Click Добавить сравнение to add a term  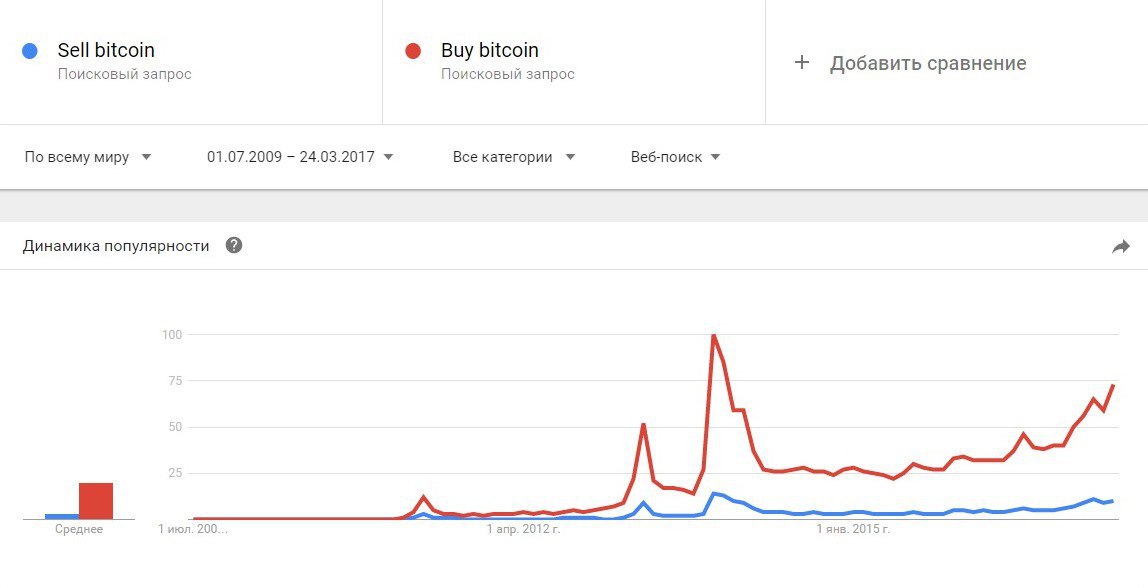point(928,63)
